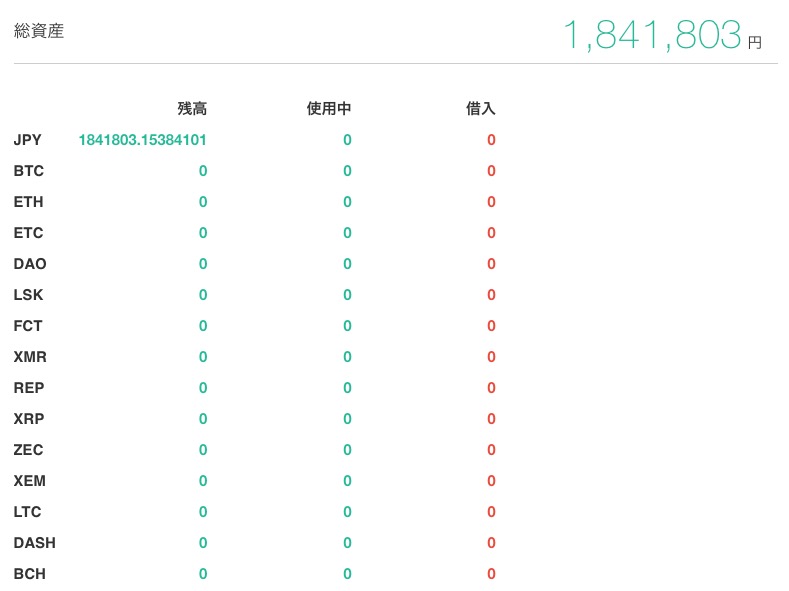Select the DASH 残高 balance value
Image resolution: width=789 pixels, height=591 pixels.
203,543
